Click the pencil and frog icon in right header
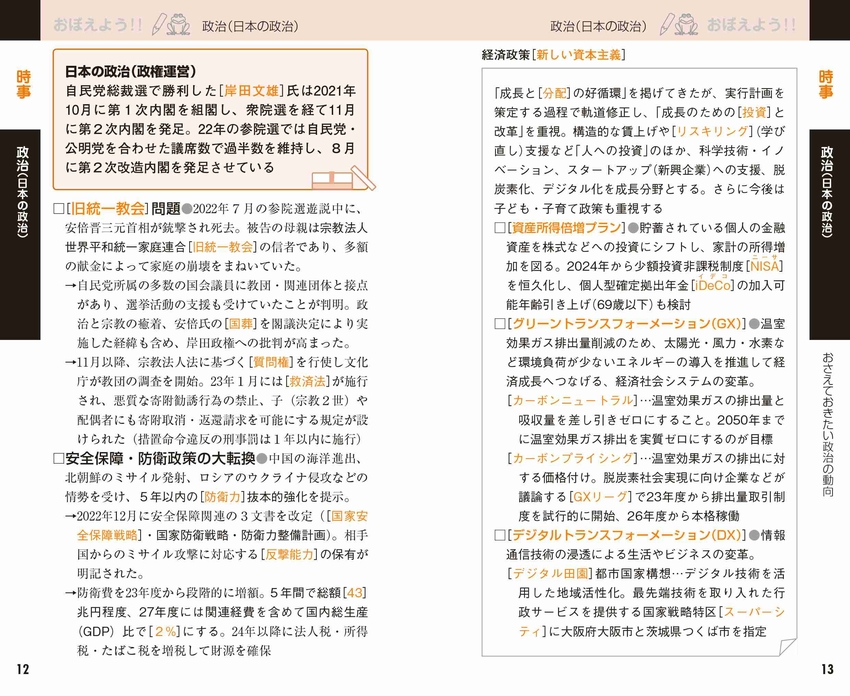 (x=679, y=24)
